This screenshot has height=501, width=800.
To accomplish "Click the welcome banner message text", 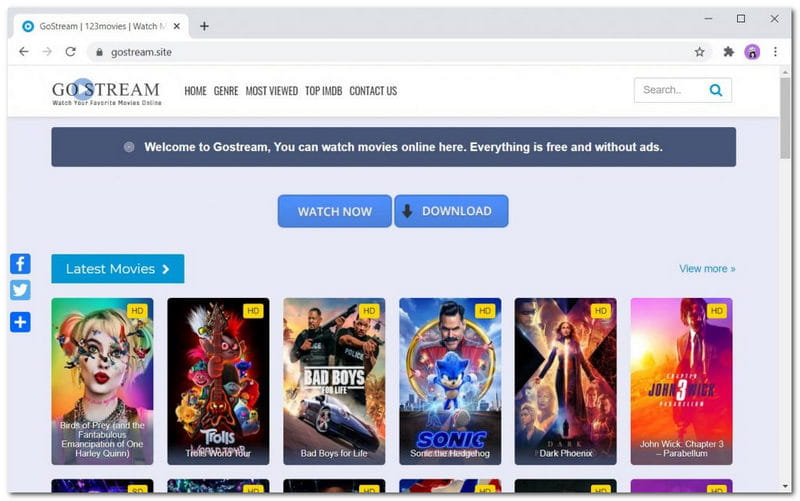I will [x=403, y=147].
